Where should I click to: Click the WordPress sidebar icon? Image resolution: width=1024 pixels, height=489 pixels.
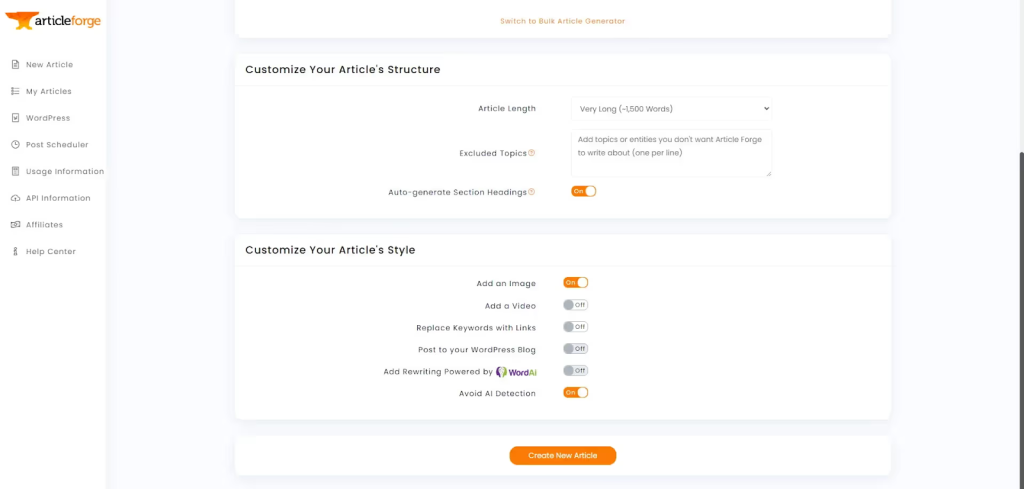pos(16,118)
